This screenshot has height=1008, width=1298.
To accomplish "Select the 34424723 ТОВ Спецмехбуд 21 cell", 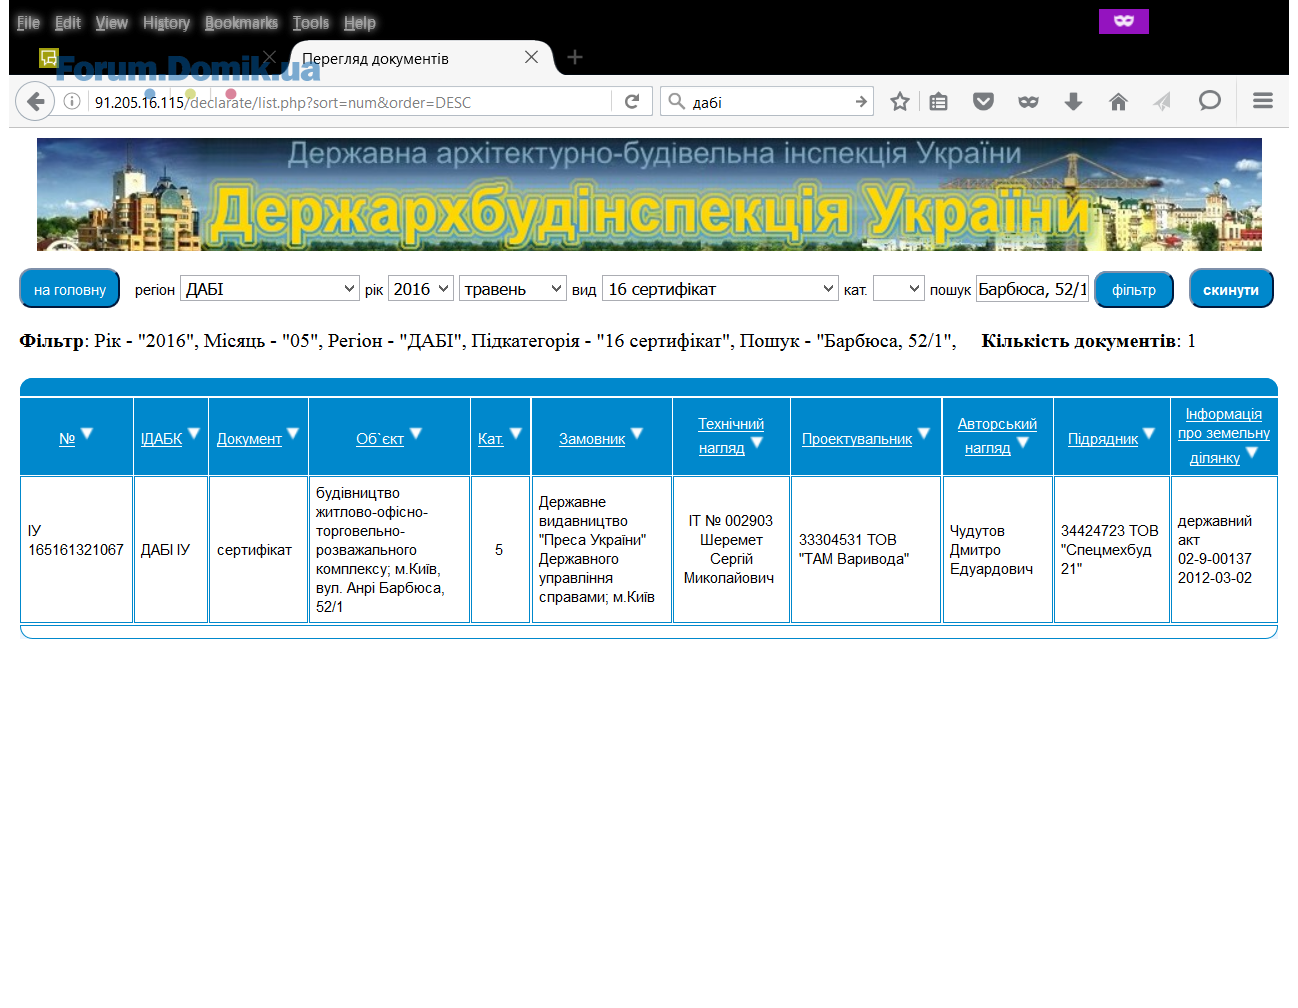I will point(1111,550).
